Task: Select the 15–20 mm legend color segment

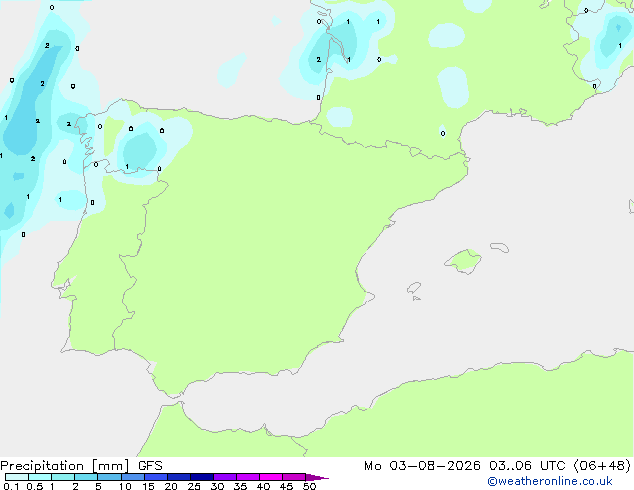Action: 156,477
